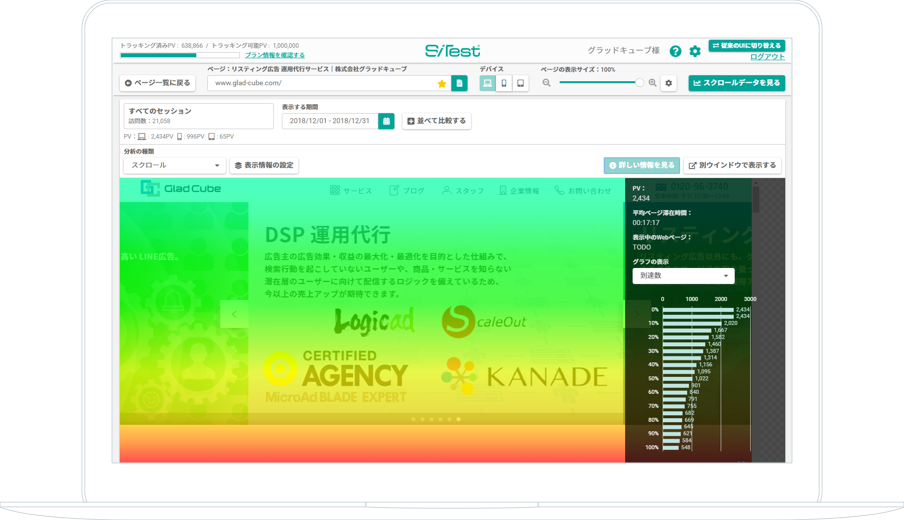Open display size gear settings
The width and height of the screenshot is (904, 520).
pos(669,84)
